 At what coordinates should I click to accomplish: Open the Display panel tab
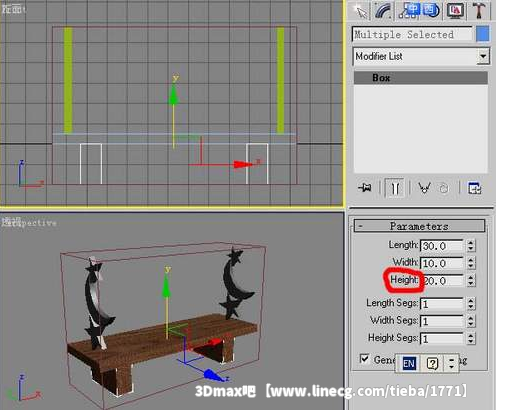click(x=455, y=11)
